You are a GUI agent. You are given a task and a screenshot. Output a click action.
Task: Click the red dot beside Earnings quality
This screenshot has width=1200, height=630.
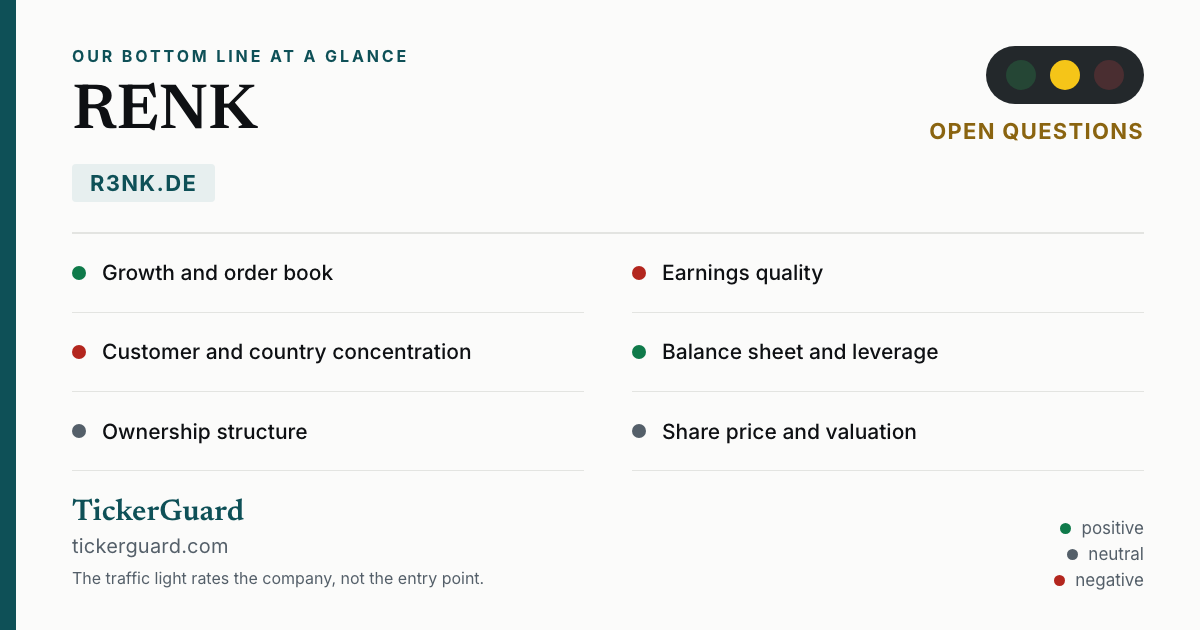pos(639,273)
